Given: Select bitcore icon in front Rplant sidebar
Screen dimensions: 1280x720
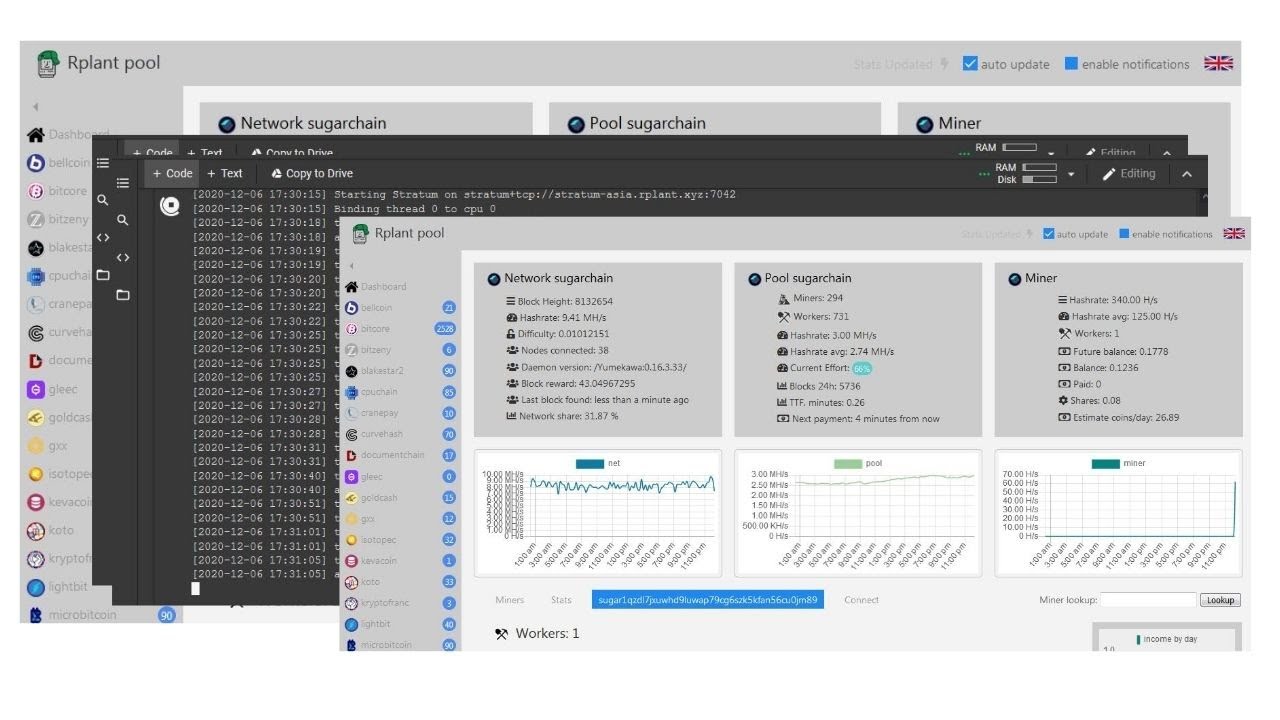Looking at the screenshot, I should point(351,329).
